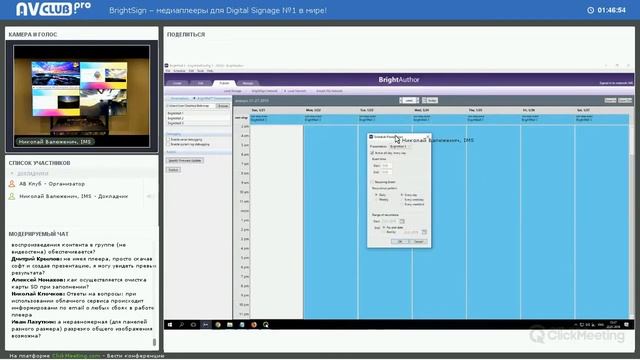Select the Daily recurrence radio button
This screenshot has height=360, width=640.
(x=376, y=195)
